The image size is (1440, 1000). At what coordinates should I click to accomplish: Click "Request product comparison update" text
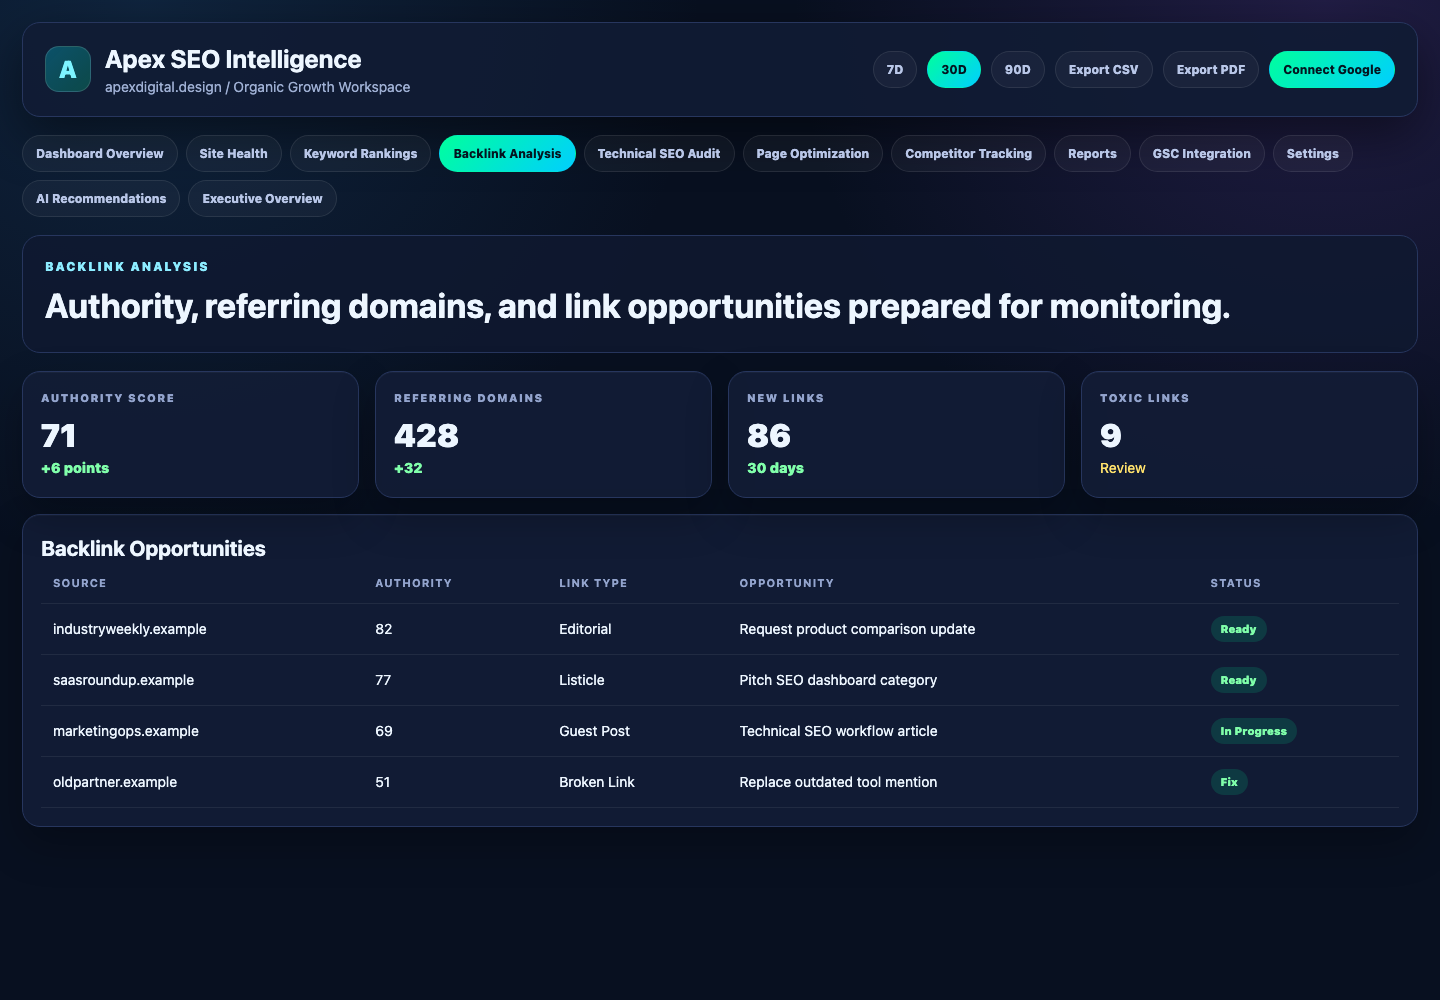click(x=857, y=629)
